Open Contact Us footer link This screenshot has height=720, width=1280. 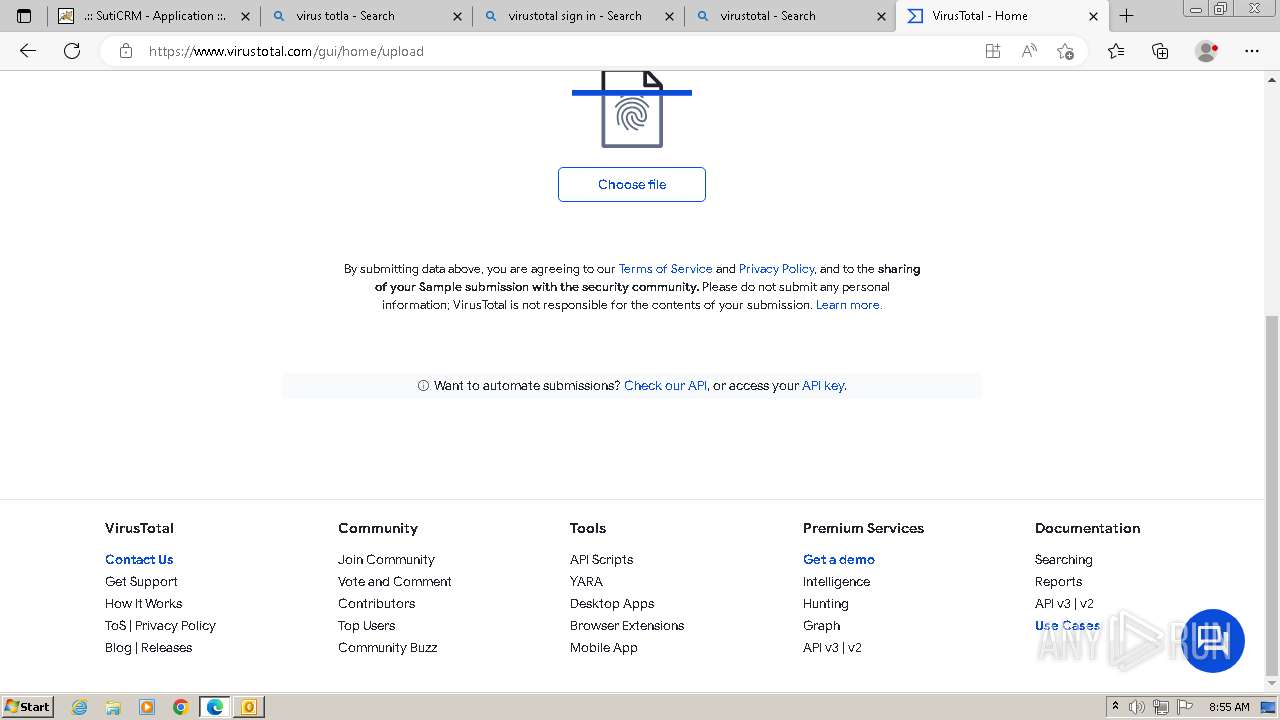(x=139, y=559)
